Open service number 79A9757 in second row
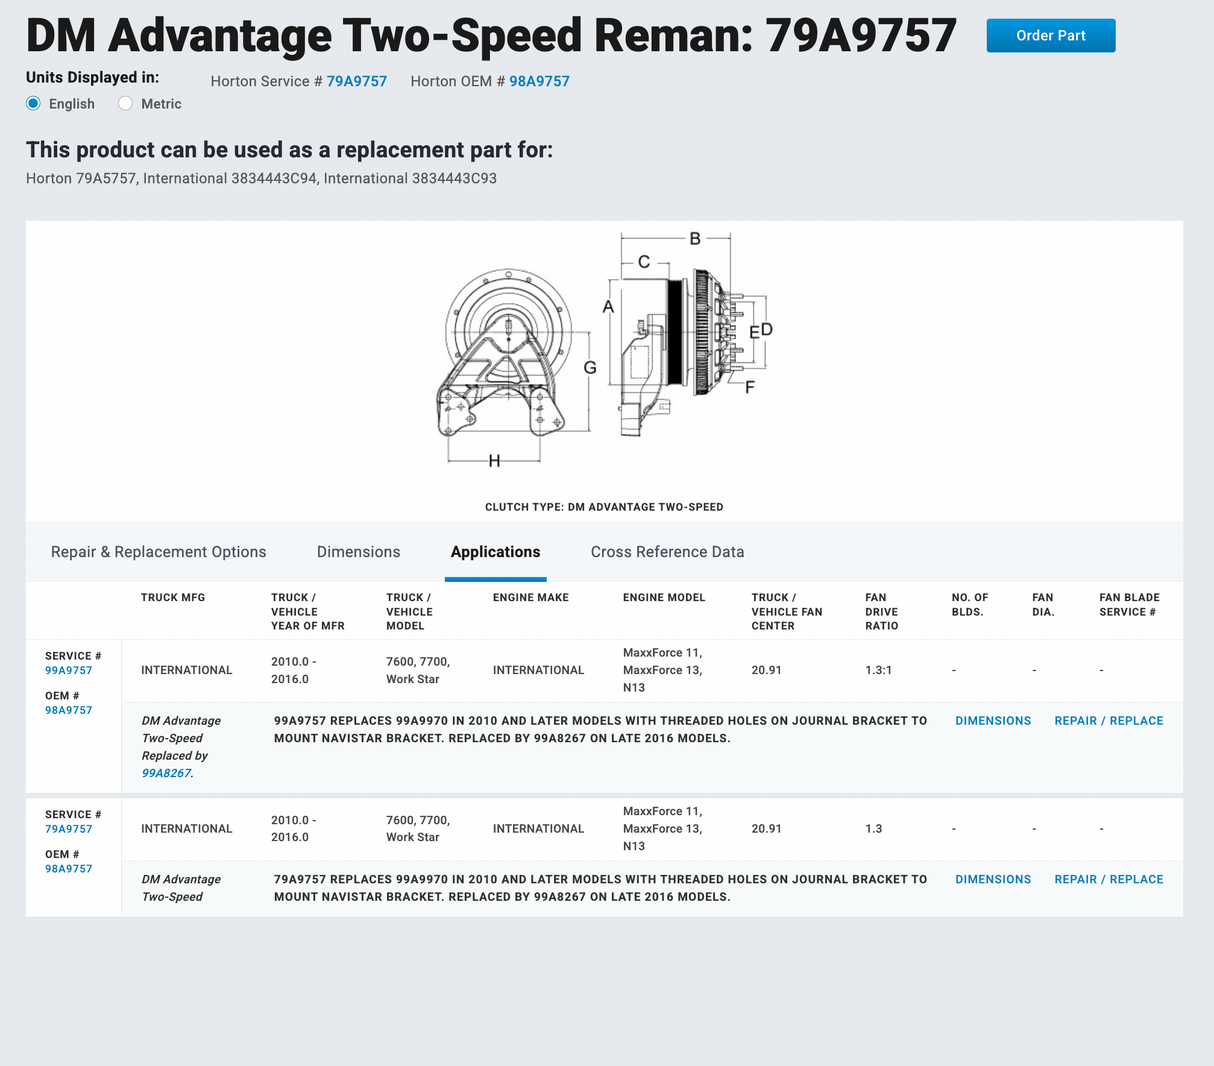The width and height of the screenshot is (1214, 1066). (68, 829)
